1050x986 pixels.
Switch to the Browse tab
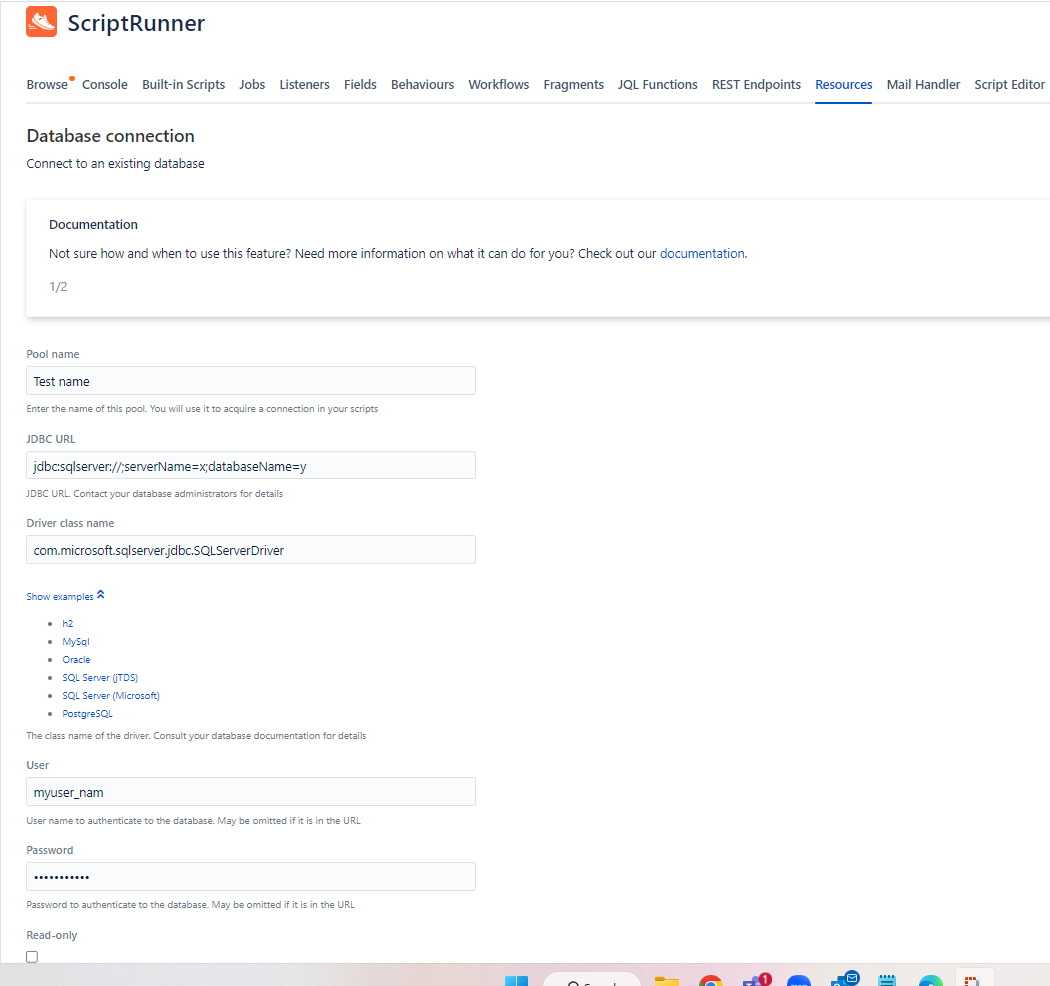pos(47,84)
